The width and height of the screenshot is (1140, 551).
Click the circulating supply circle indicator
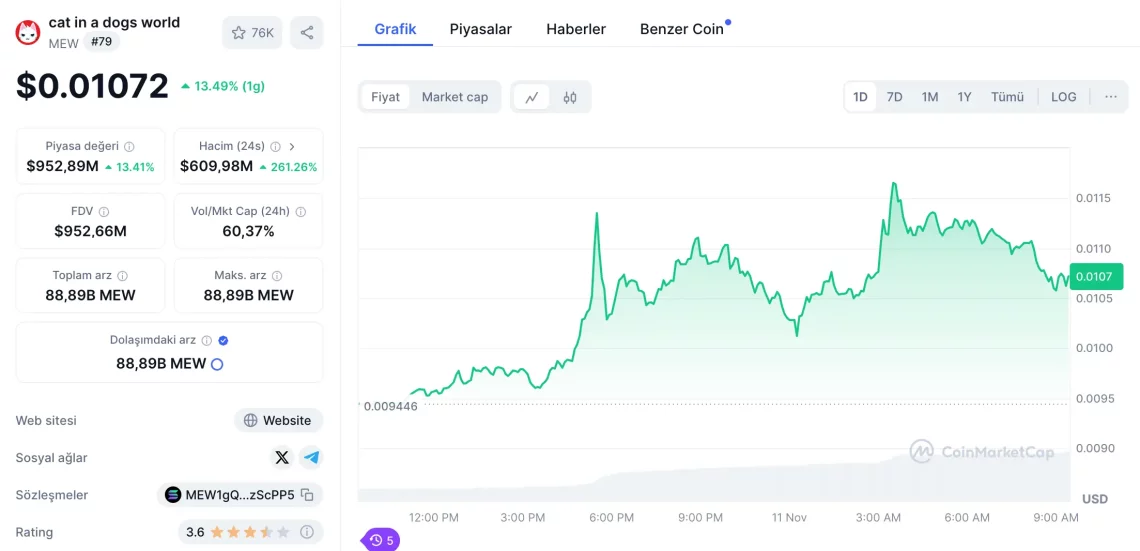(217, 364)
